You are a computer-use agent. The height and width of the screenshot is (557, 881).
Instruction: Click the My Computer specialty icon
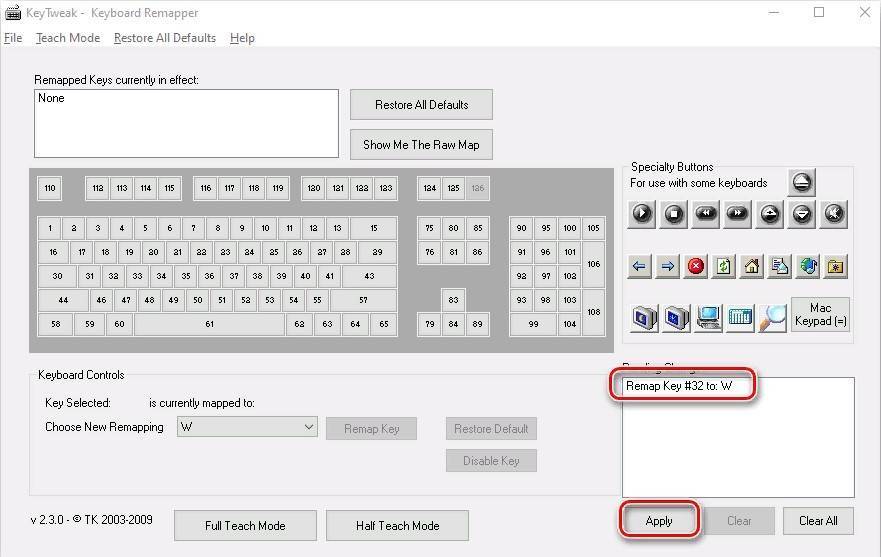[x=708, y=318]
